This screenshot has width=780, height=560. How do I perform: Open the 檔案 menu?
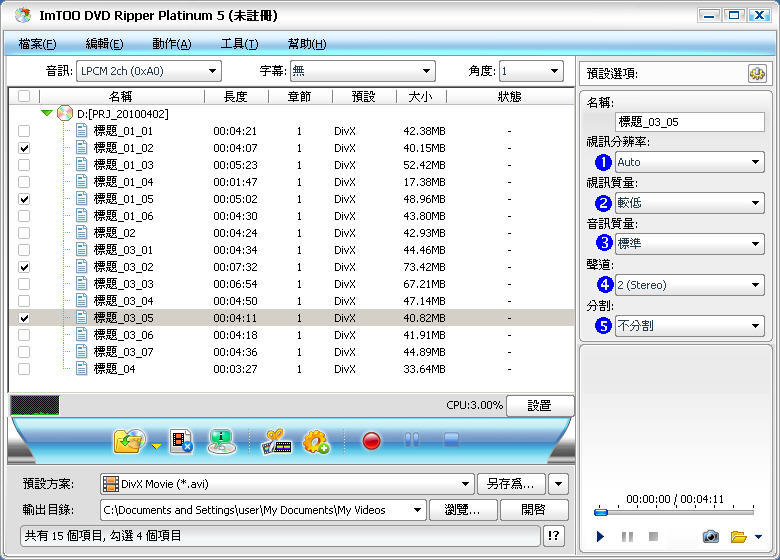(37, 44)
